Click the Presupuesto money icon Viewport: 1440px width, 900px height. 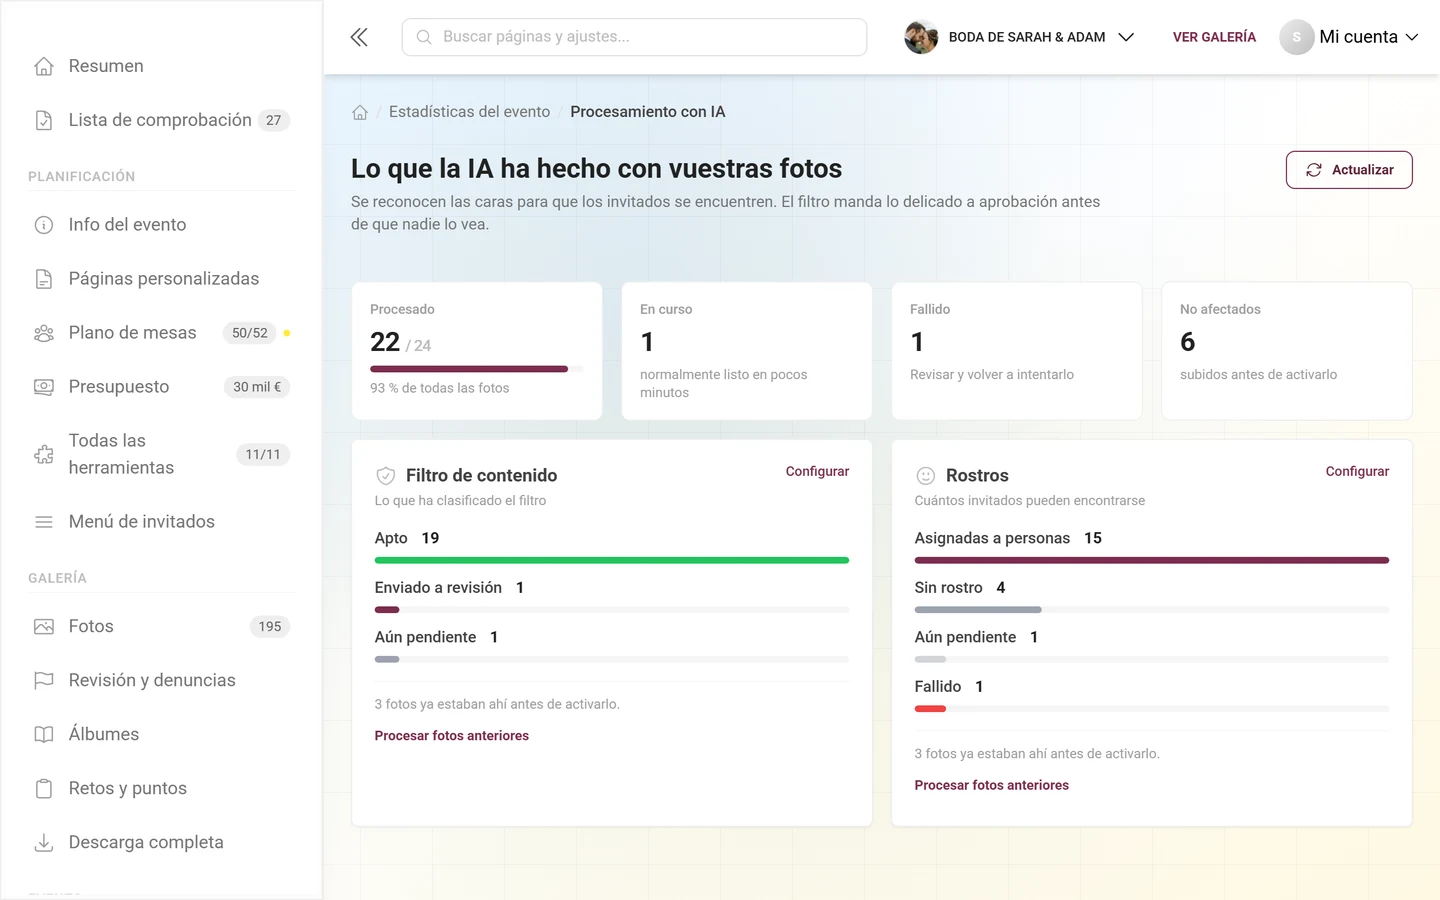44,387
